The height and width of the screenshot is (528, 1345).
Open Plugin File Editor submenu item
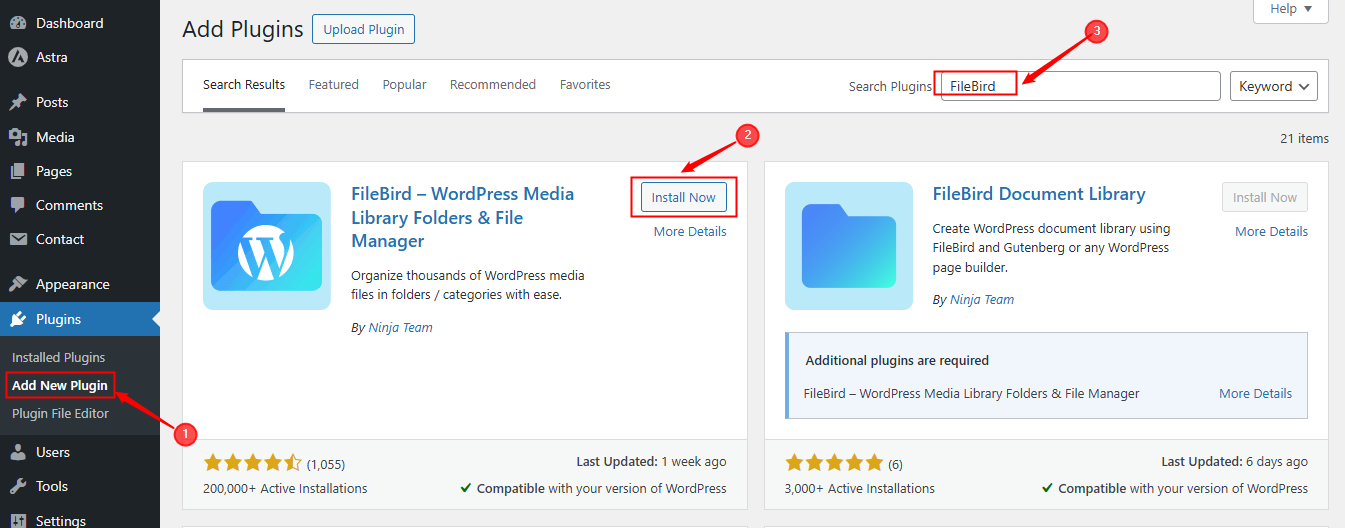(x=60, y=413)
